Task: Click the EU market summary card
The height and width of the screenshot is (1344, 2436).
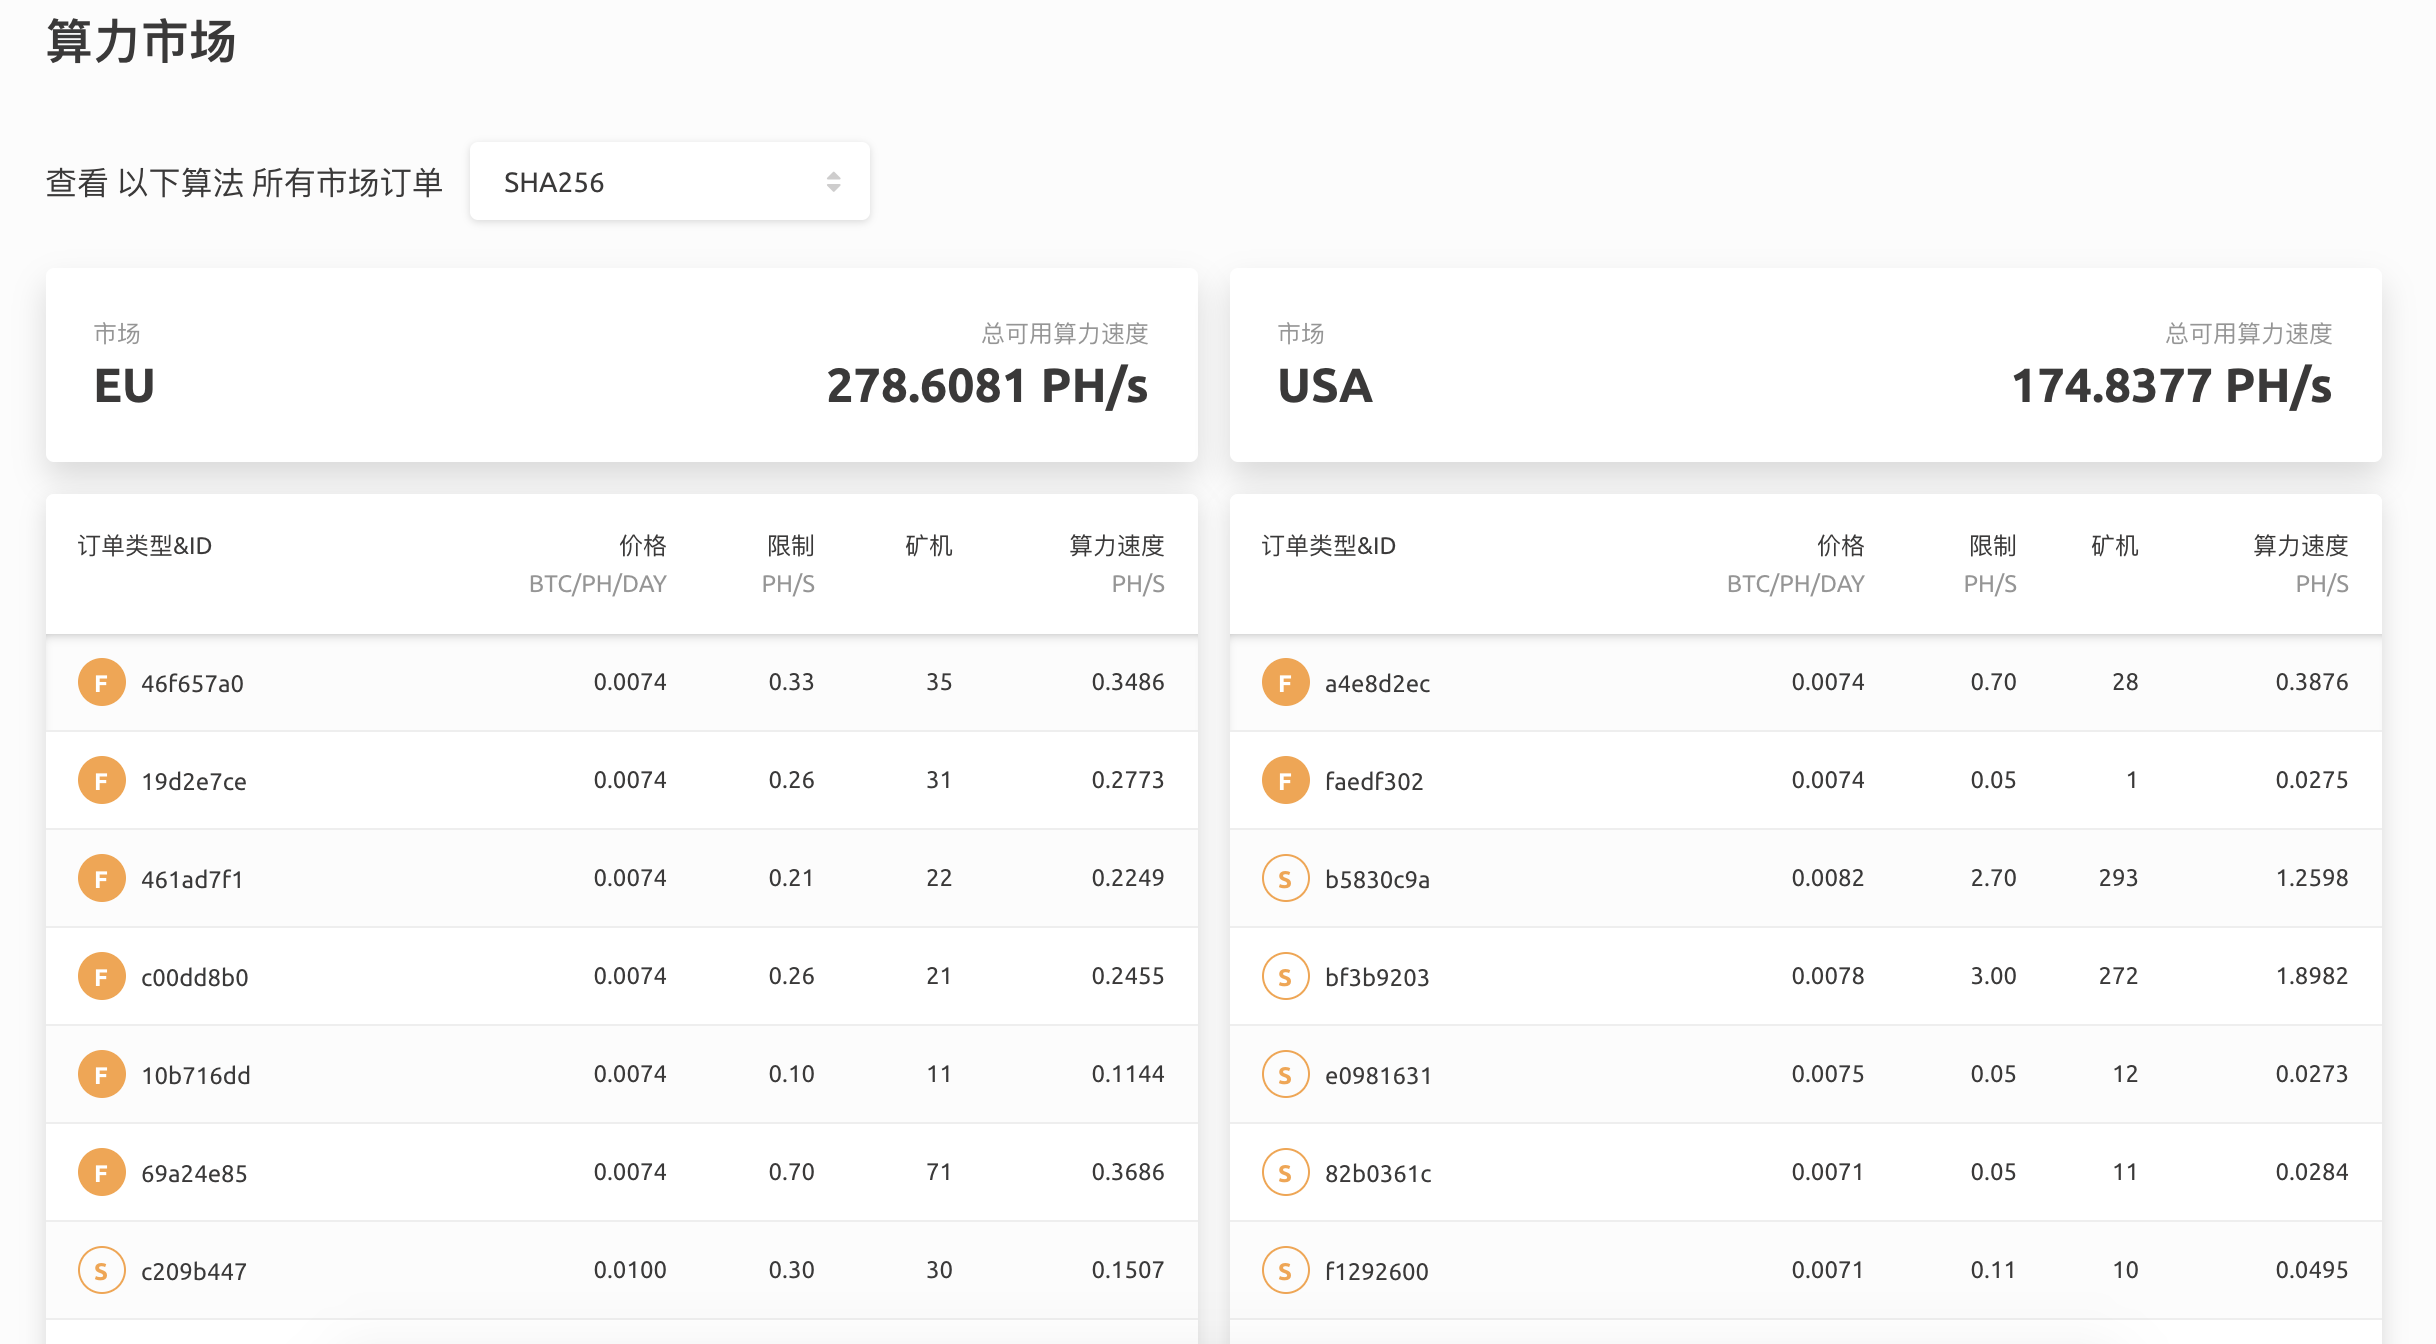Action: point(621,365)
